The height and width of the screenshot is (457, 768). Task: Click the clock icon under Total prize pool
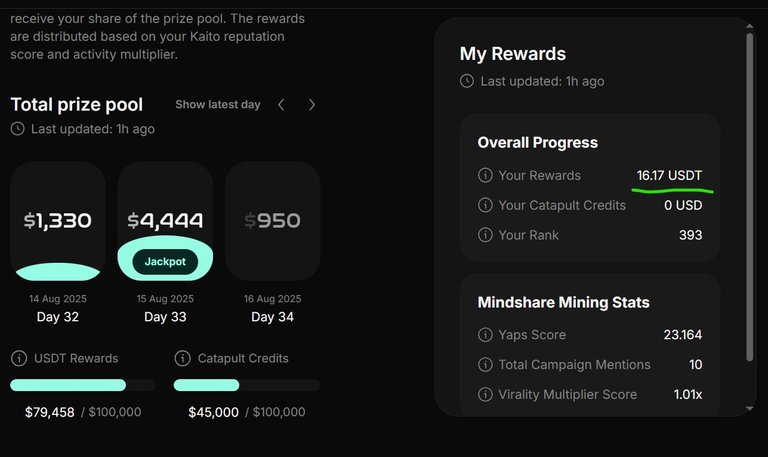pyautogui.click(x=18, y=129)
